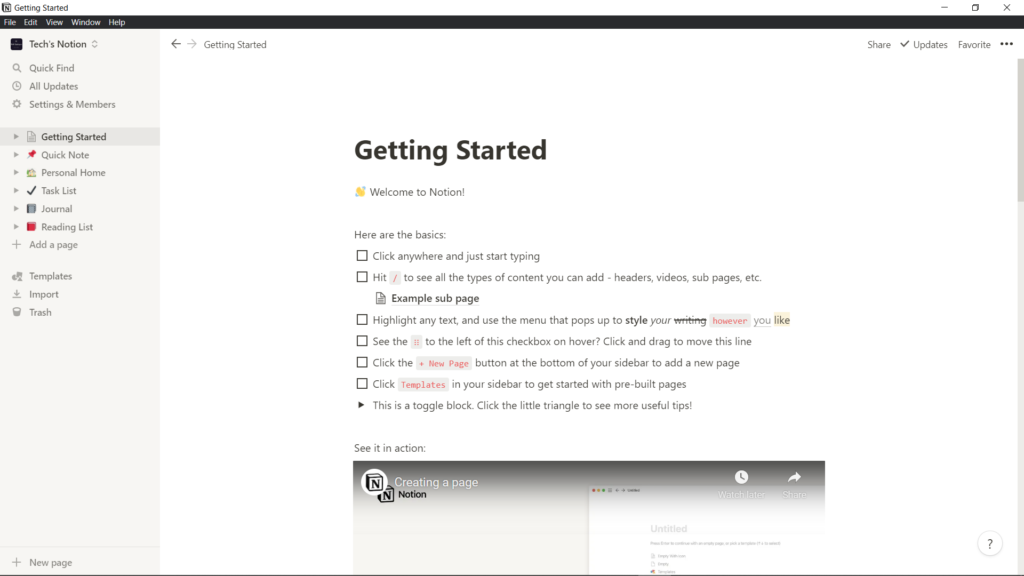The width and height of the screenshot is (1024, 576).
Task: Expand the Quick Note page tree arrow
Action: click(x=16, y=155)
